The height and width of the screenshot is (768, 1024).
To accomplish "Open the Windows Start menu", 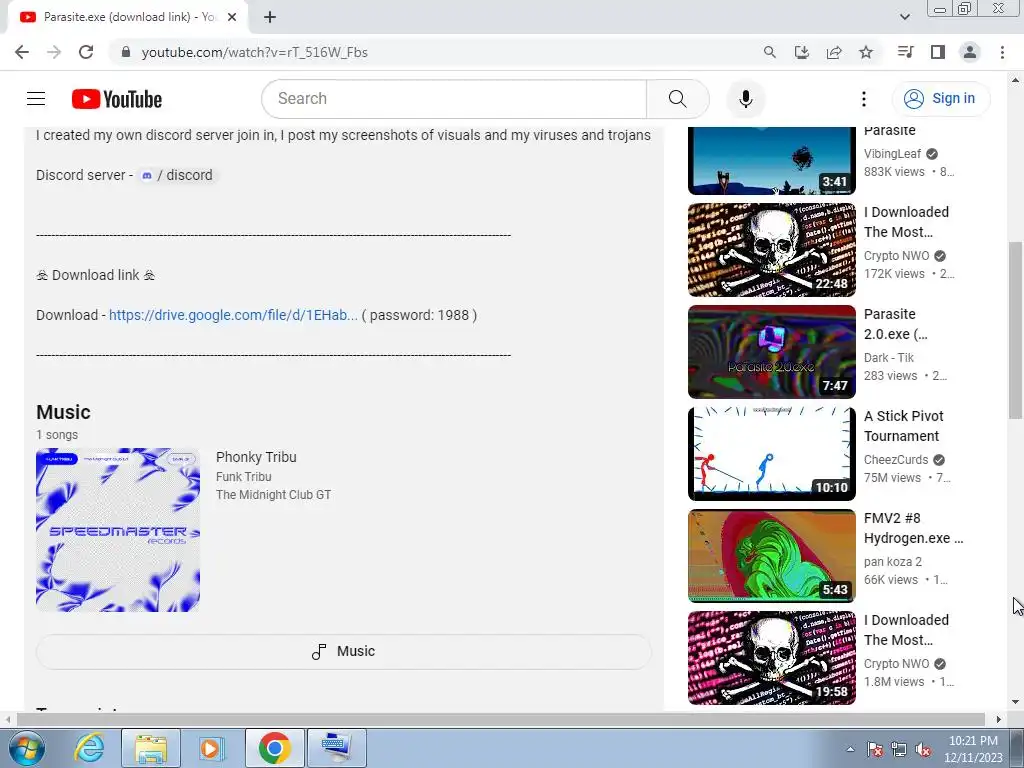I will 26,748.
